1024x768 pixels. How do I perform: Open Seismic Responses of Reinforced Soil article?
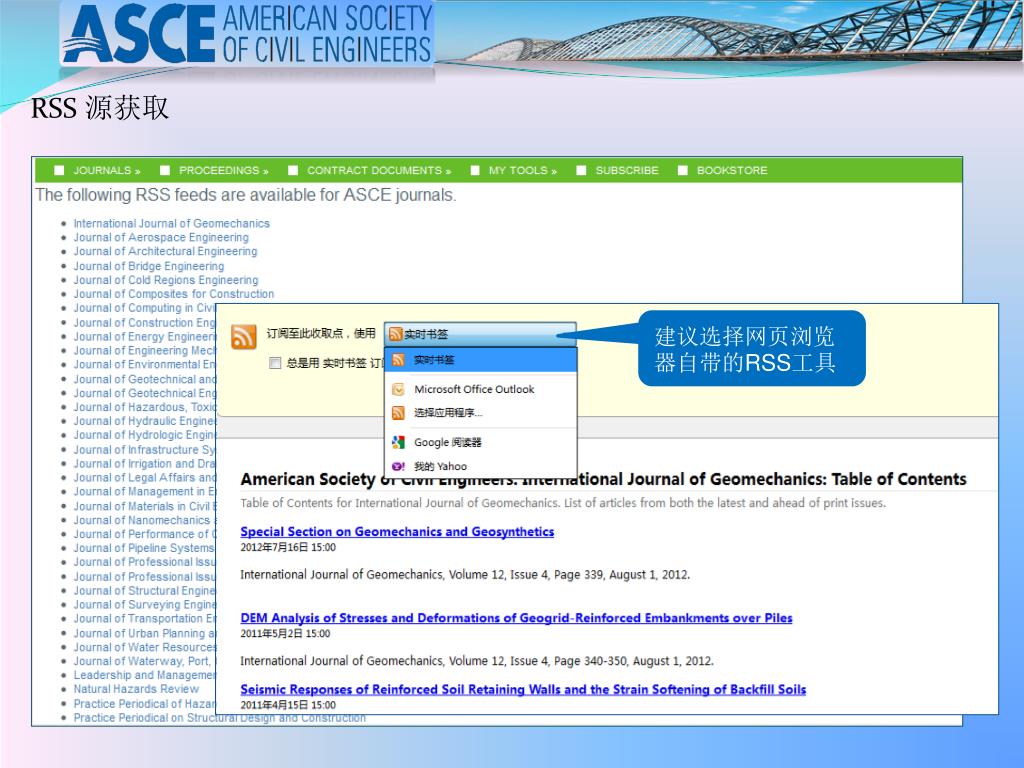[523, 689]
